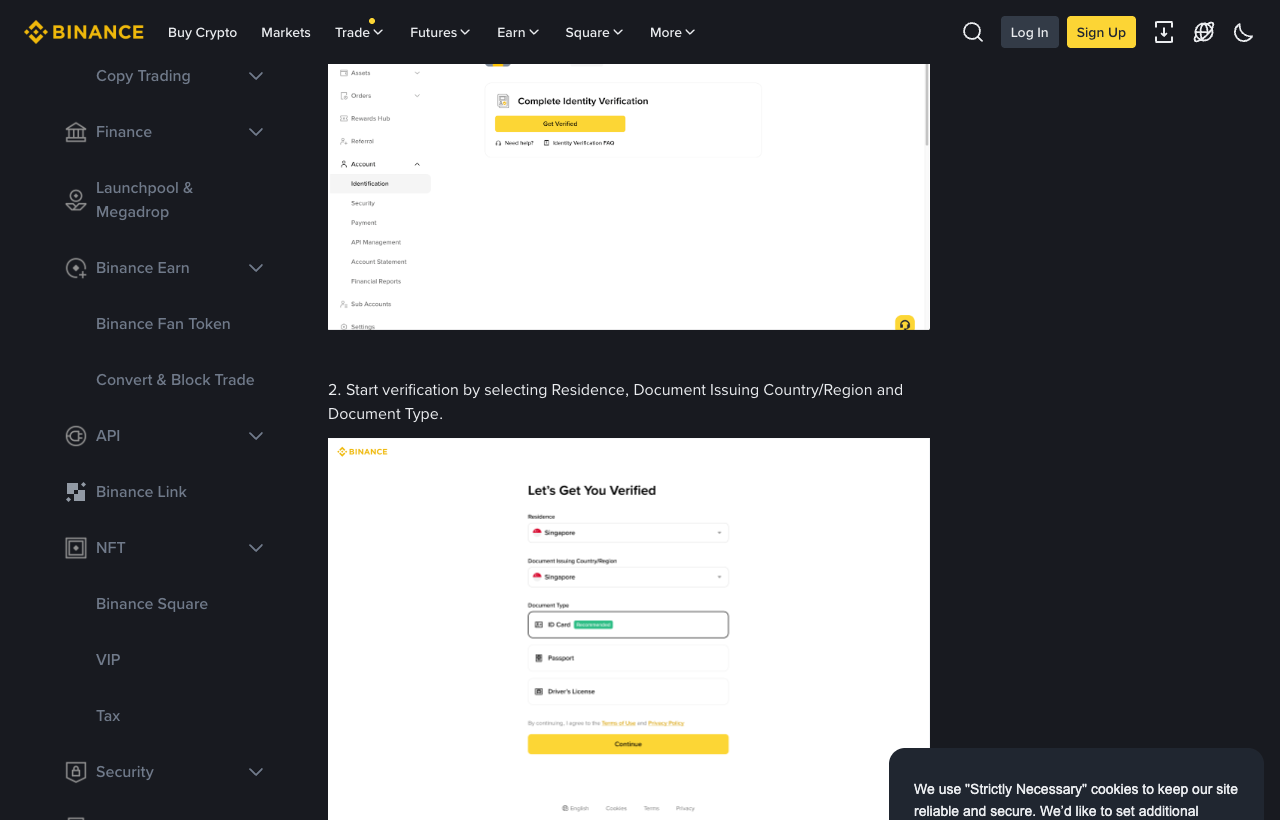Expand the NFT sidebar section

(256, 548)
